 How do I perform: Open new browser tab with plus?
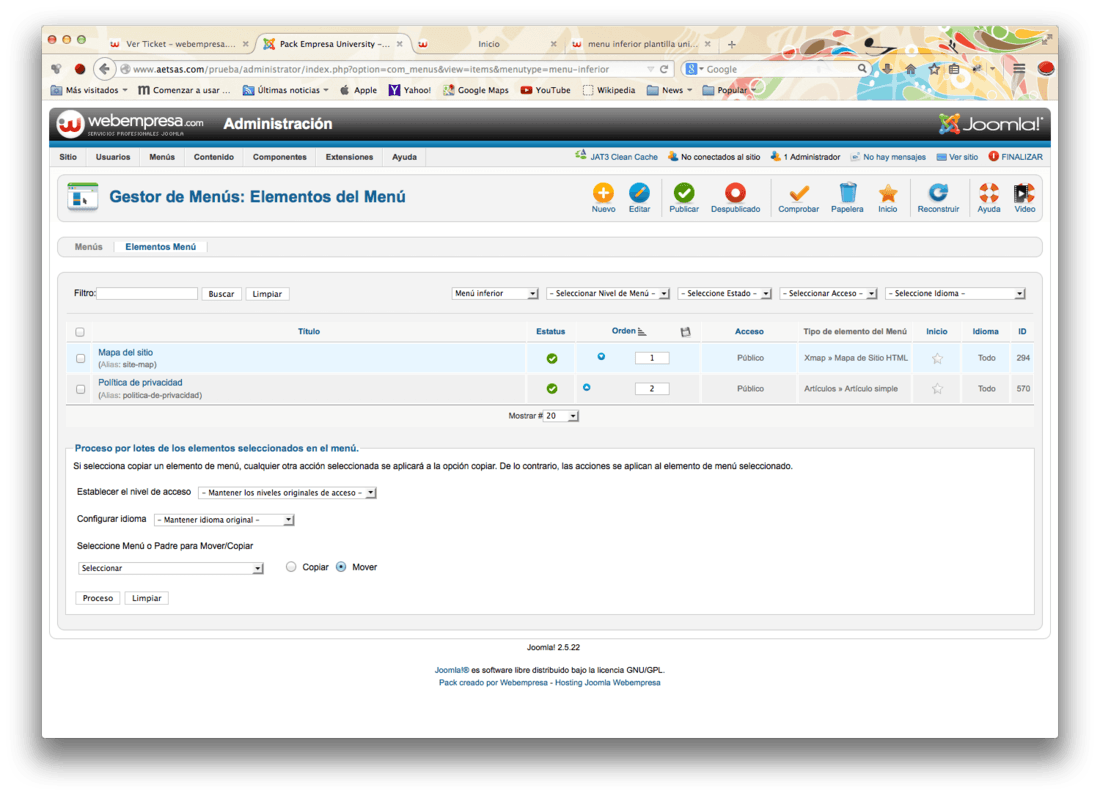tap(732, 44)
